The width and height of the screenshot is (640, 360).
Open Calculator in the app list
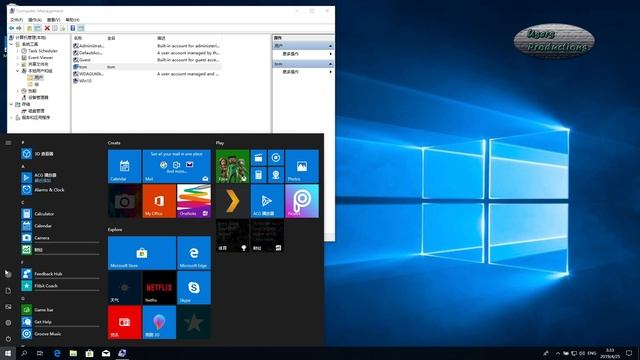click(60, 213)
